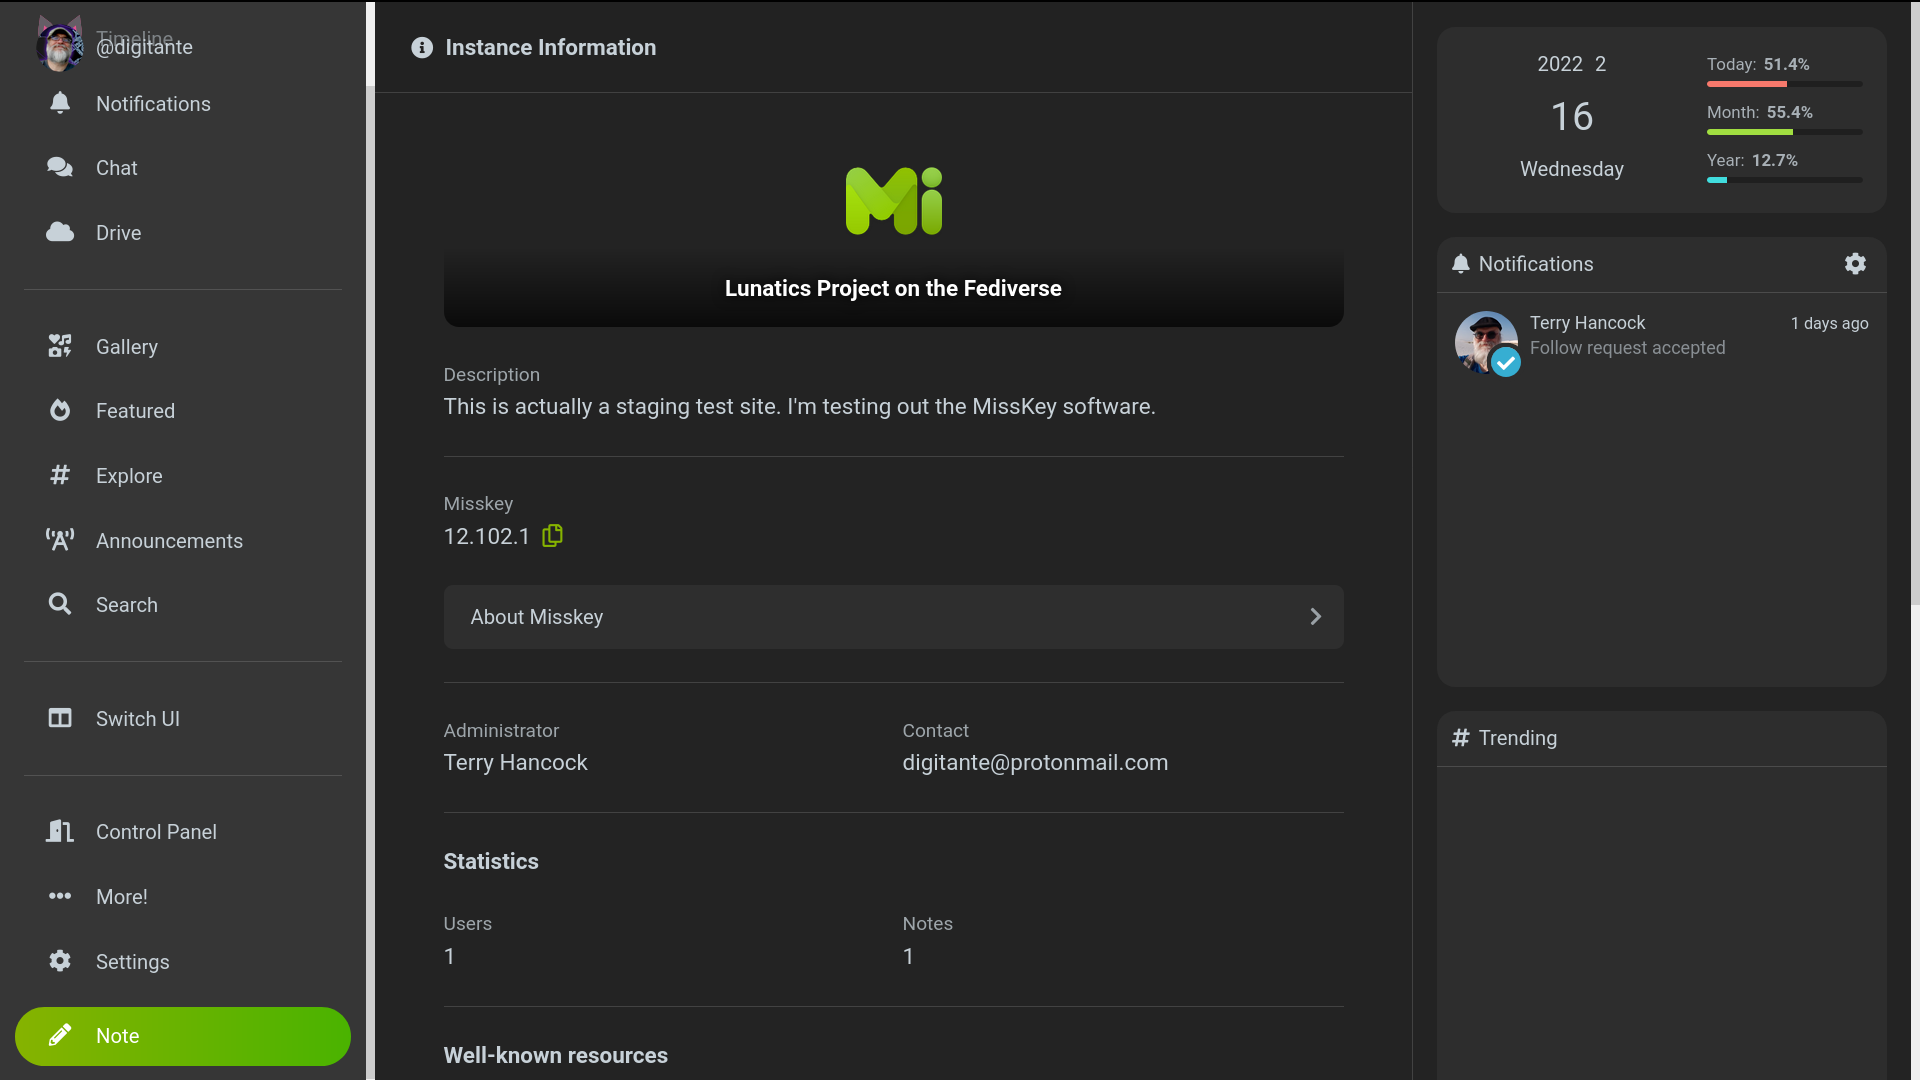Click the Featured flame icon
Viewport: 1920px width, 1080px height.
(60, 411)
